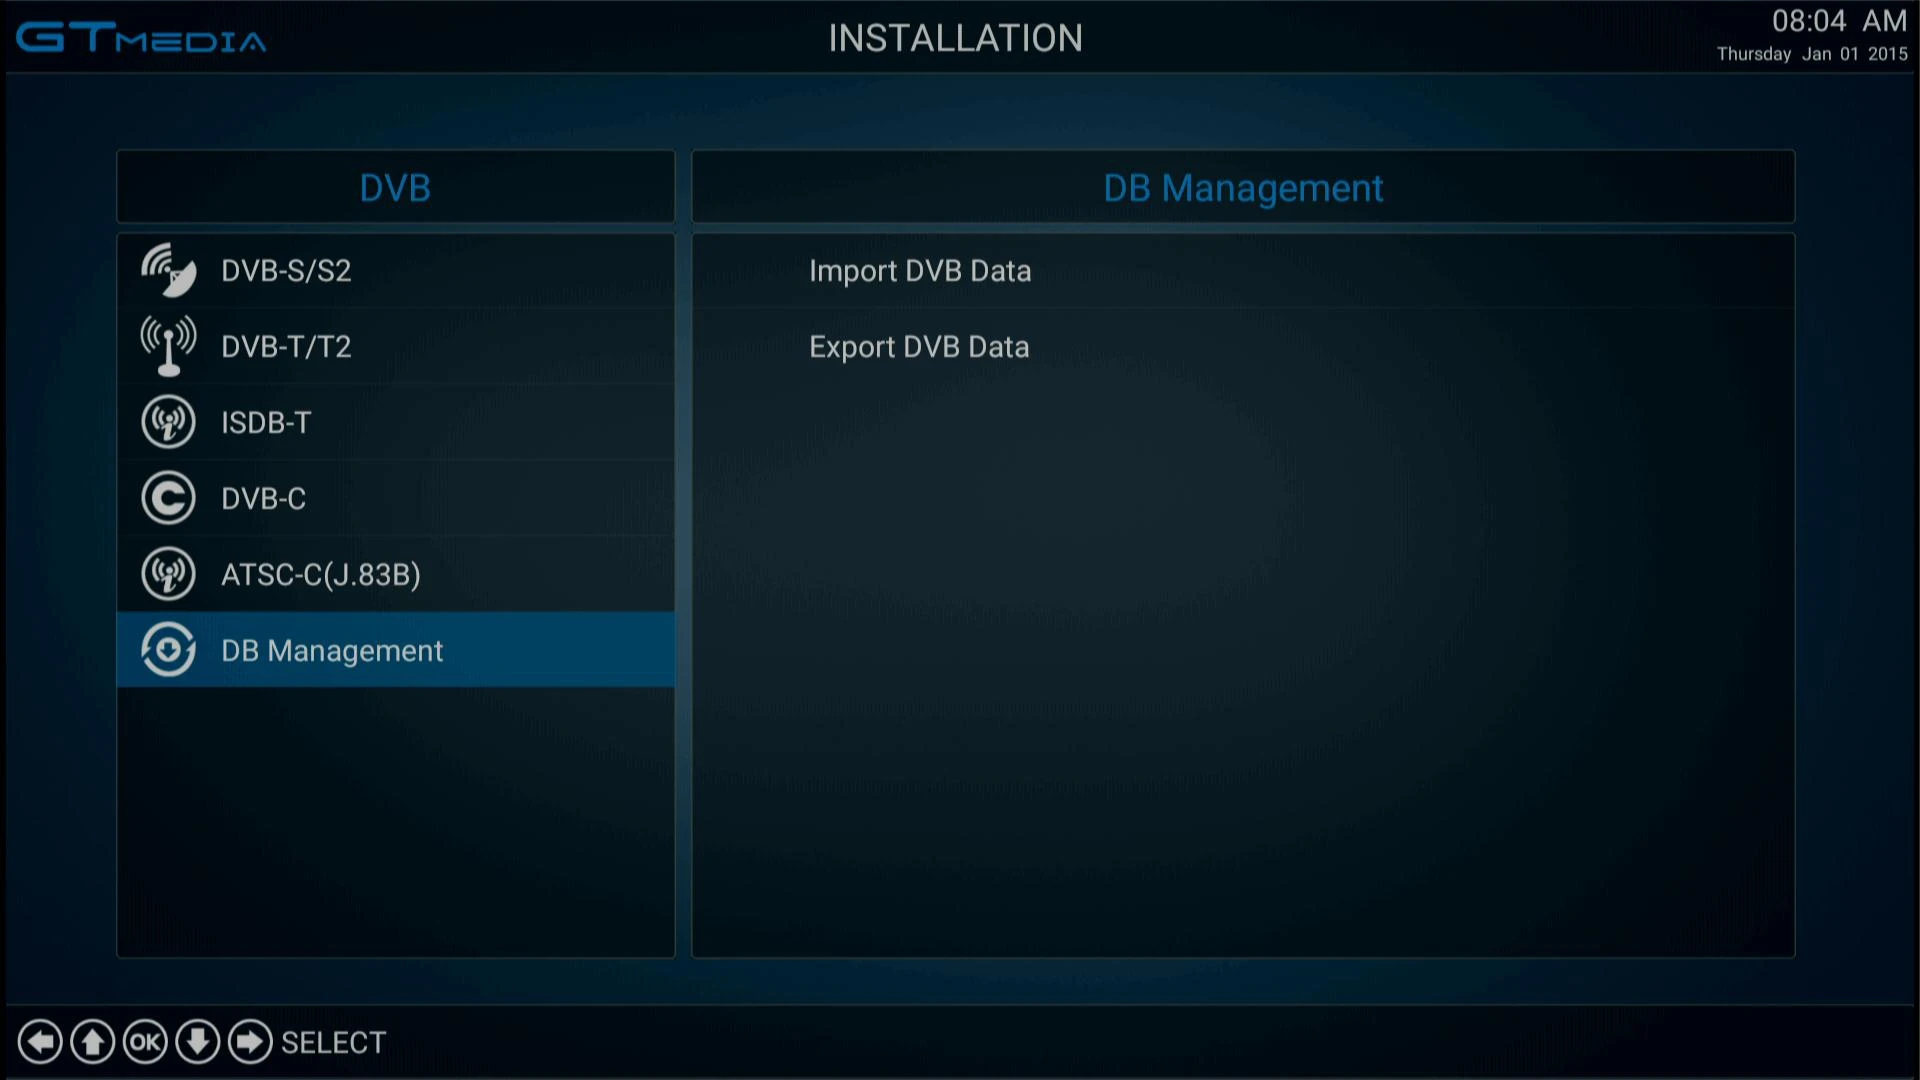Select the DB Management menu entry
This screenshot has height=1080, width=1920.
396,650
